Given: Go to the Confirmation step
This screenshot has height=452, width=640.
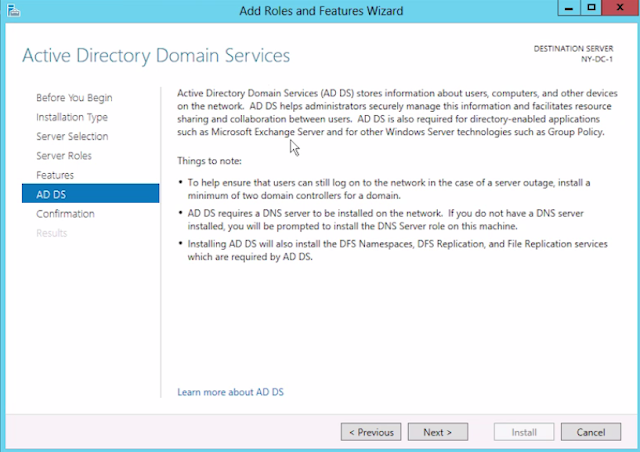Looking at the screenshot, I should (65, 214).
